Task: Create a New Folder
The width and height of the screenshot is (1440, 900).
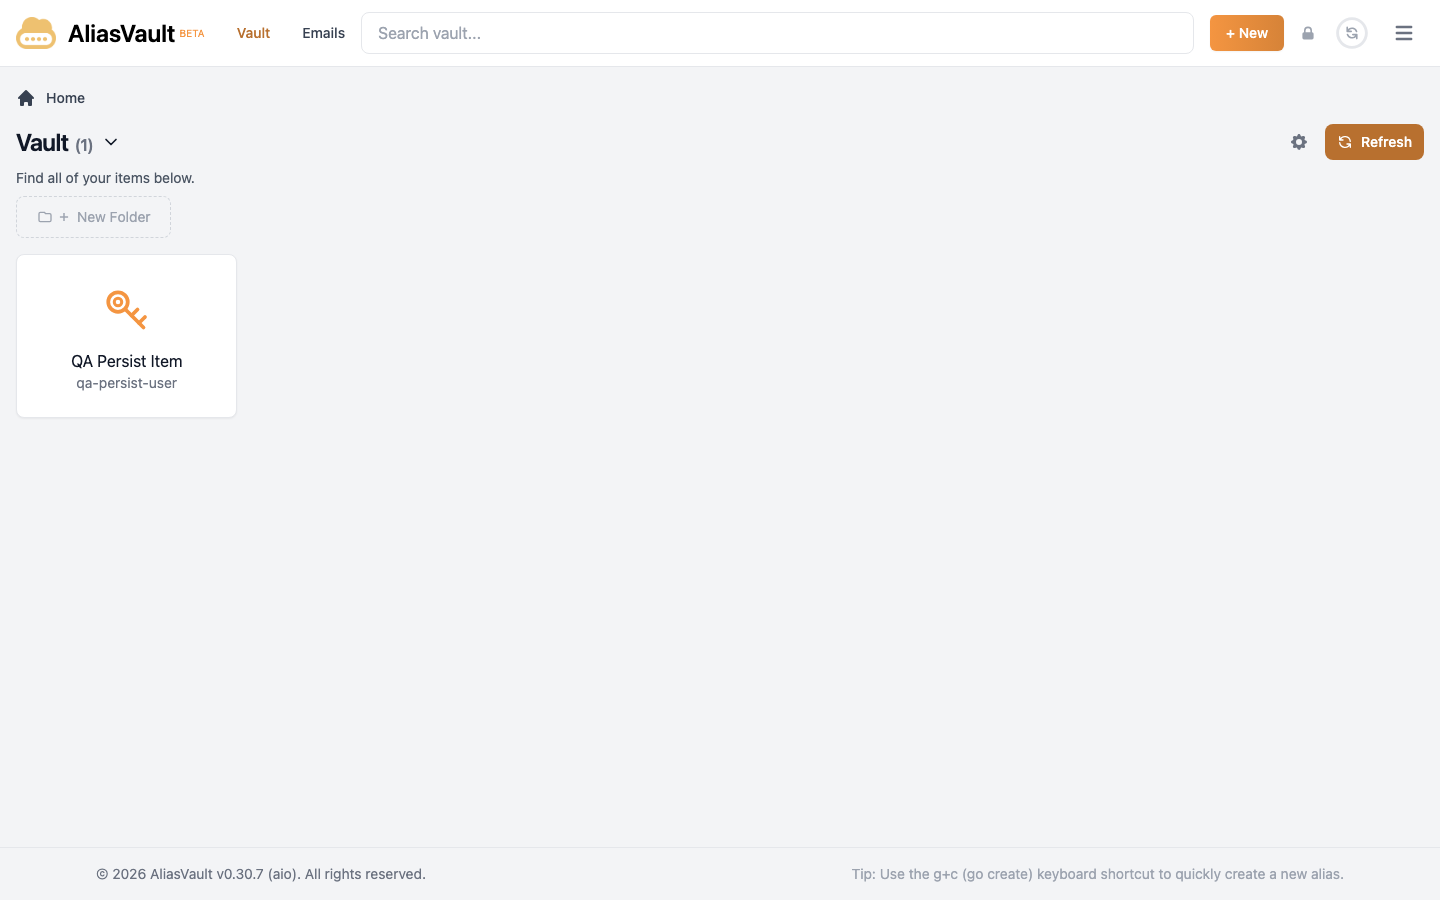Action: coord(93,217)
